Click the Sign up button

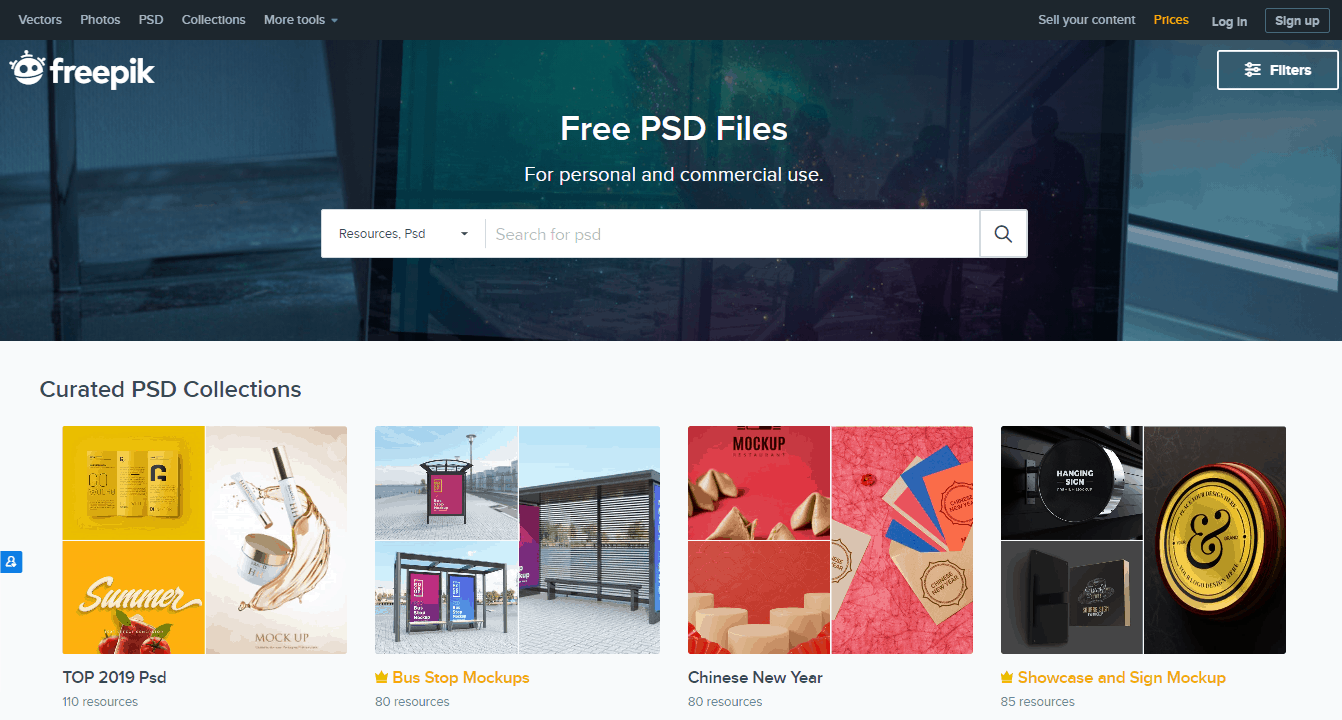click(x=1297, y=21)
